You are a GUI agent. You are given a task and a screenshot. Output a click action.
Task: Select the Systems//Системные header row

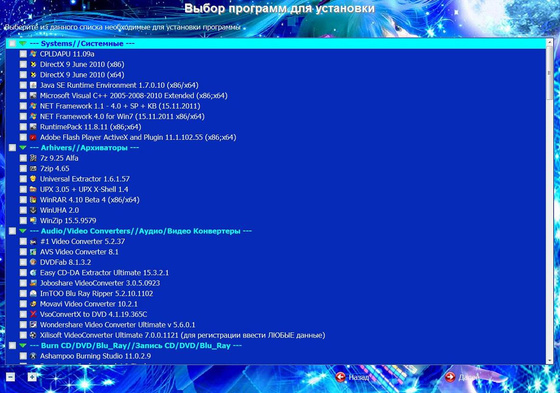(x=276, y=44)
